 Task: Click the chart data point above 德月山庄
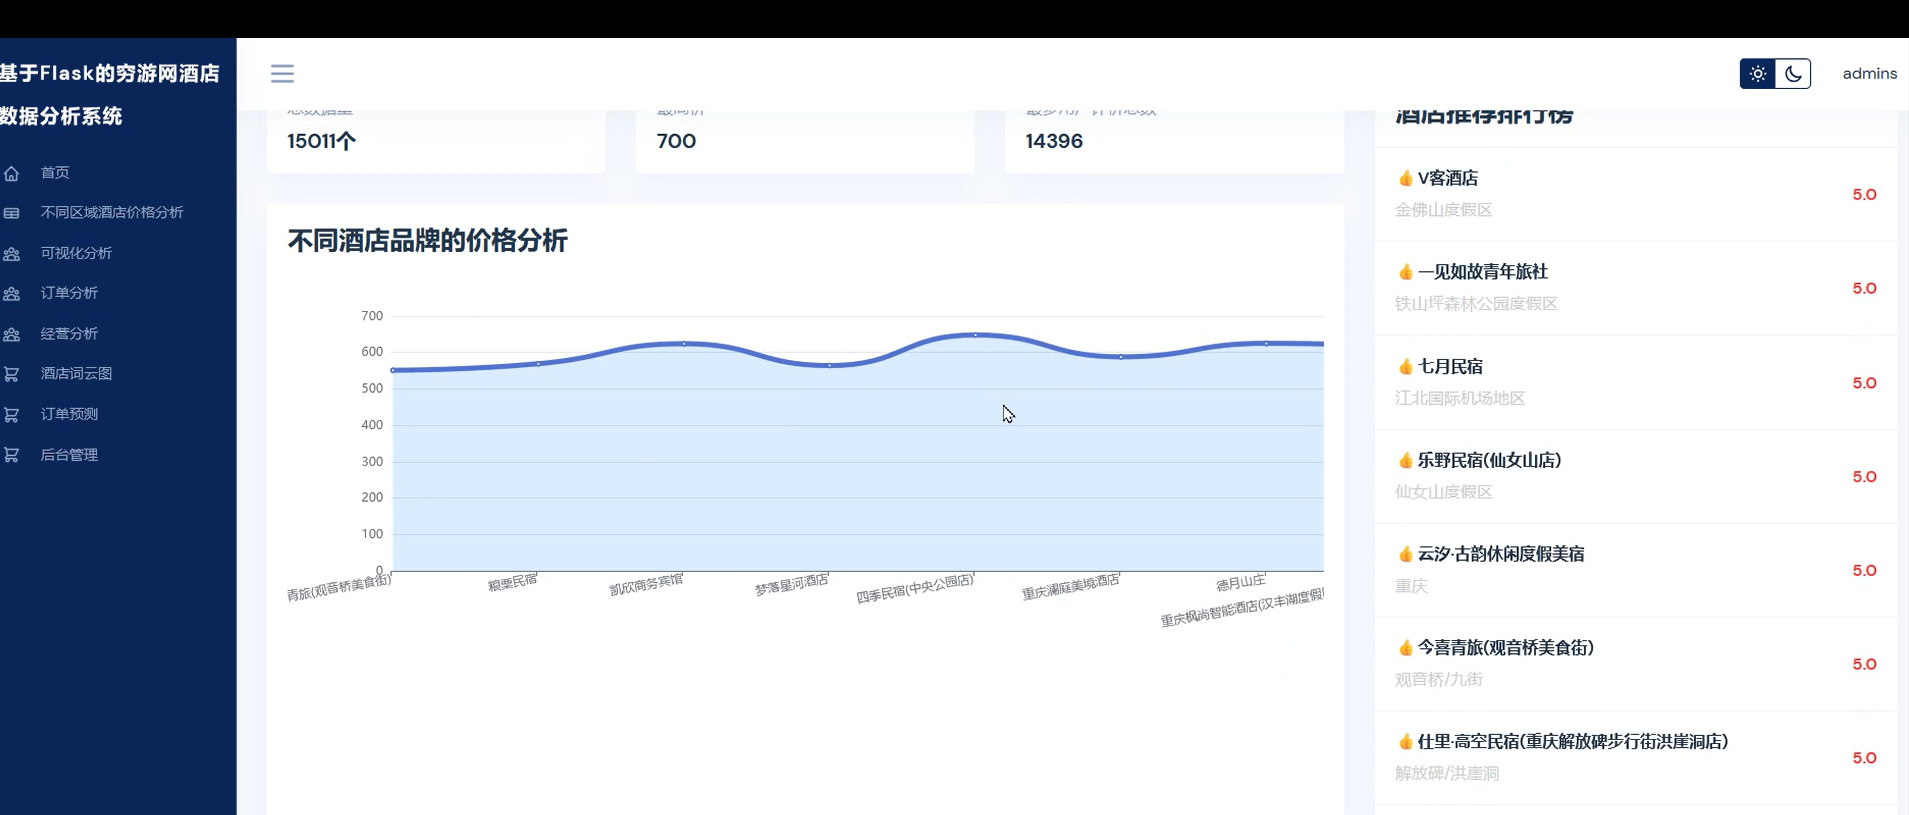pos(1266,343)
